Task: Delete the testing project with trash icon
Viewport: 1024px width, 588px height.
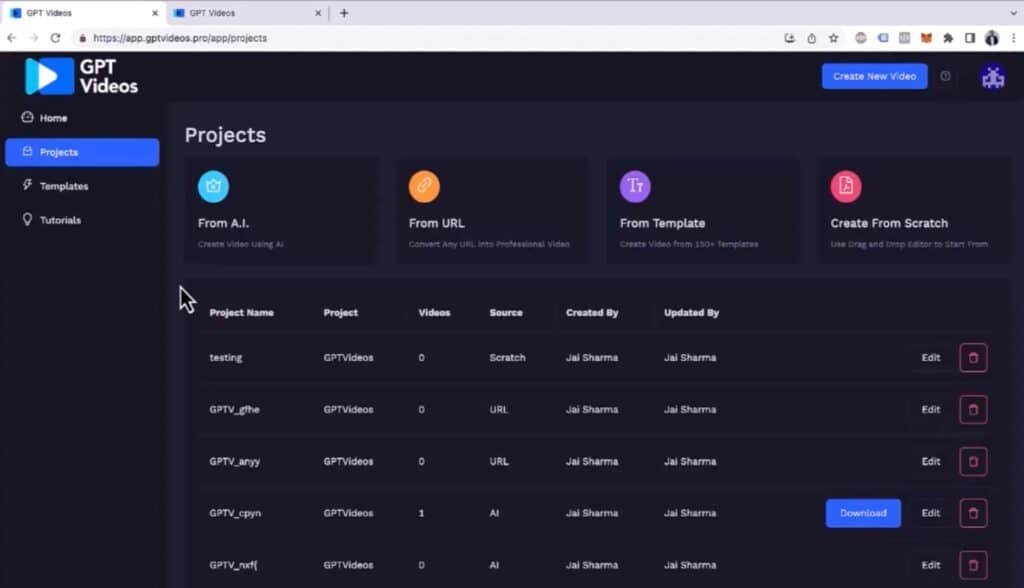Action: 973,358
